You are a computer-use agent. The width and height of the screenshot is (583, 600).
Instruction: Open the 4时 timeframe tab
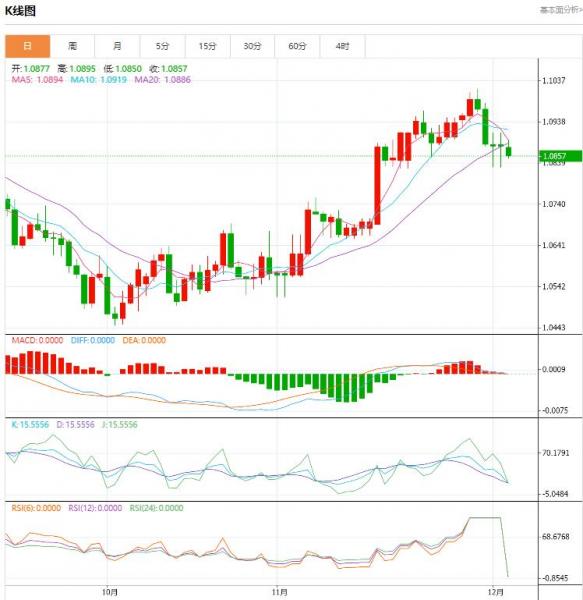click(x=342, y=46)
